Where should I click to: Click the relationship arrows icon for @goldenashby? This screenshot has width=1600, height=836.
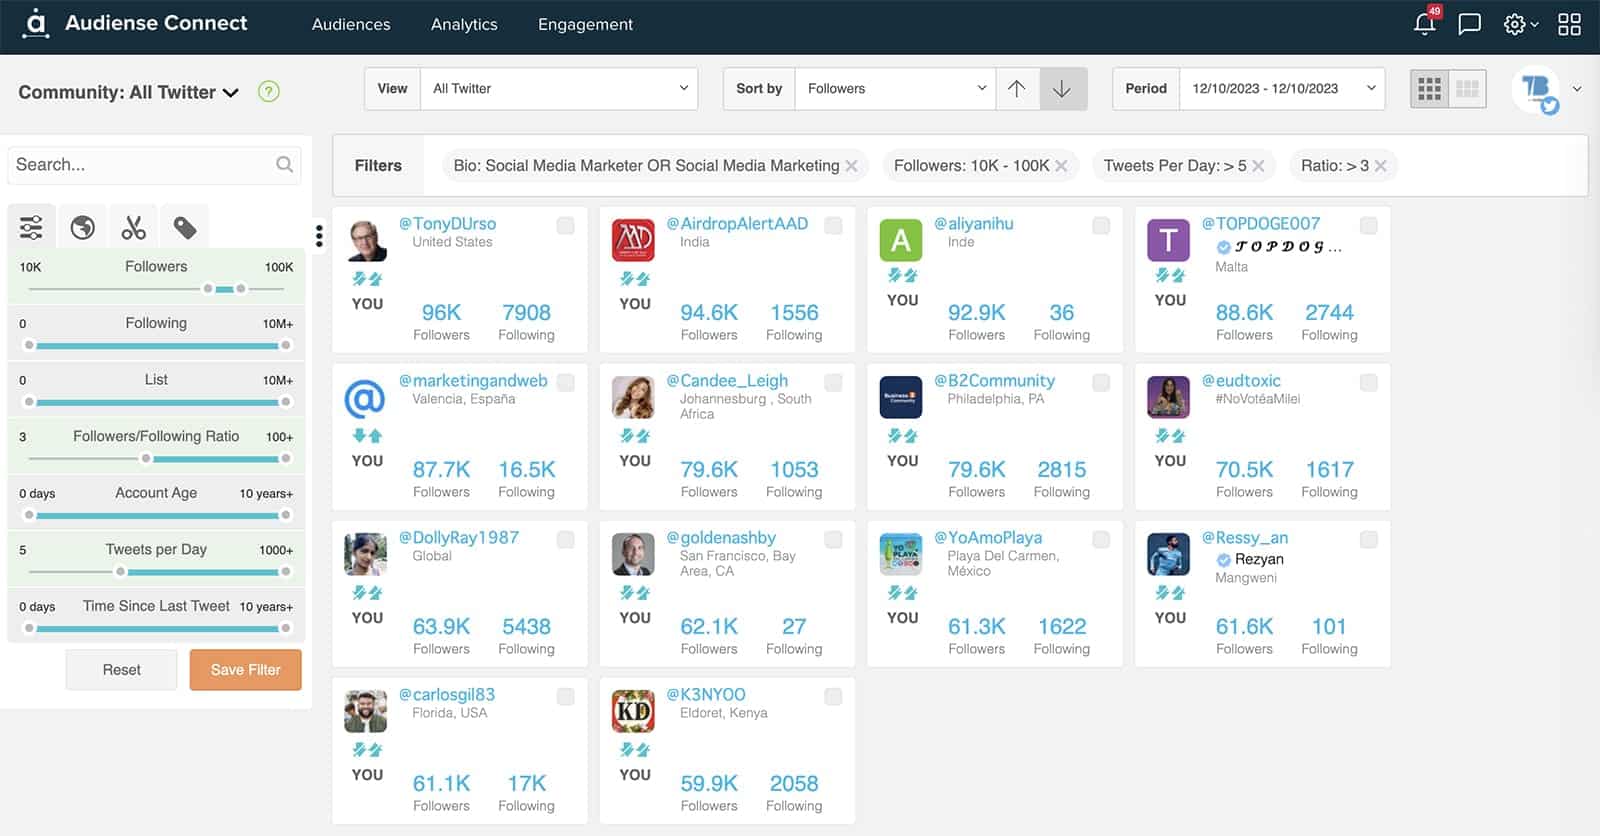coord(635,593)
